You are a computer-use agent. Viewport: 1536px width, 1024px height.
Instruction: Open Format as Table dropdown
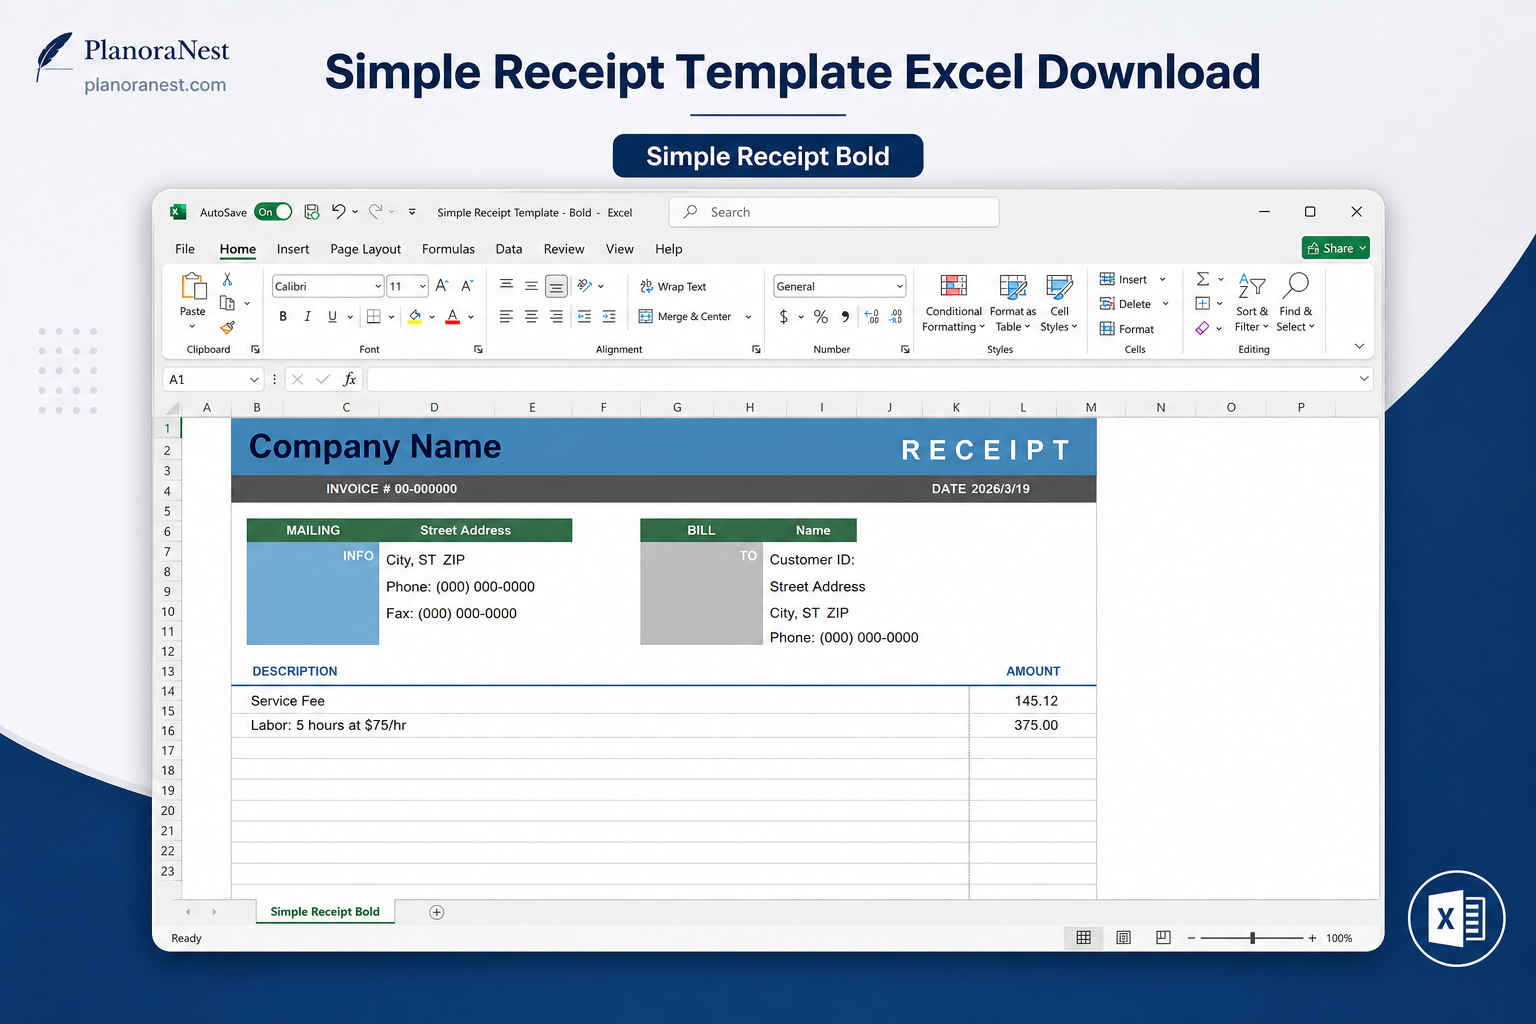(x=1013, y=303)
